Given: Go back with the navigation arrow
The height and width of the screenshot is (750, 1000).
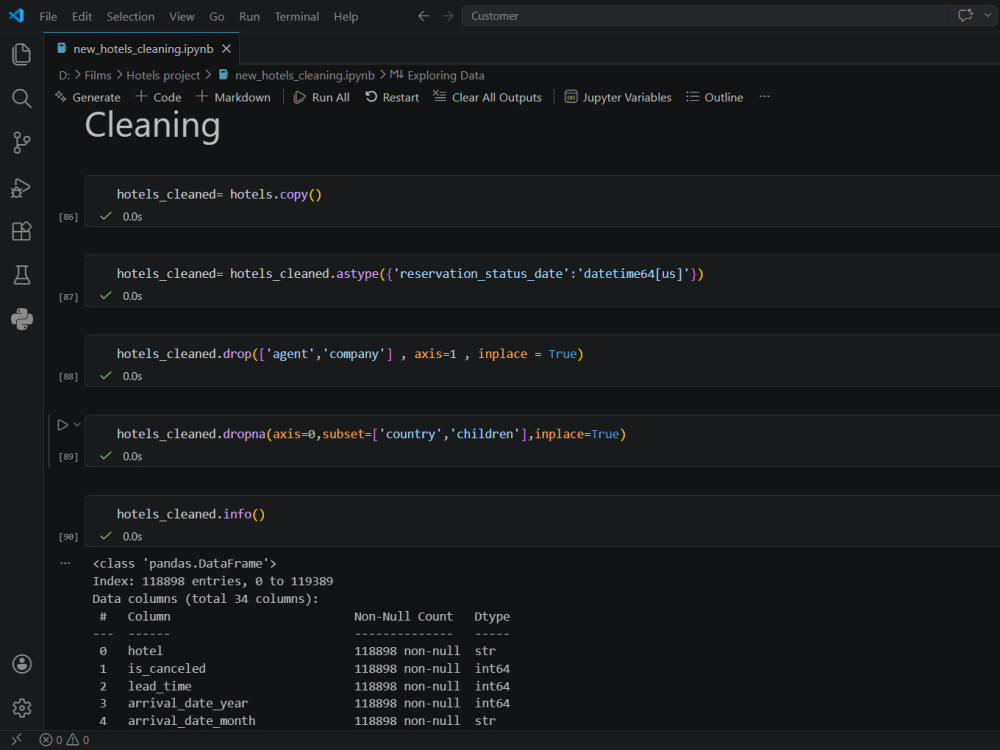Looking at the screenshot, I should 423,16.
